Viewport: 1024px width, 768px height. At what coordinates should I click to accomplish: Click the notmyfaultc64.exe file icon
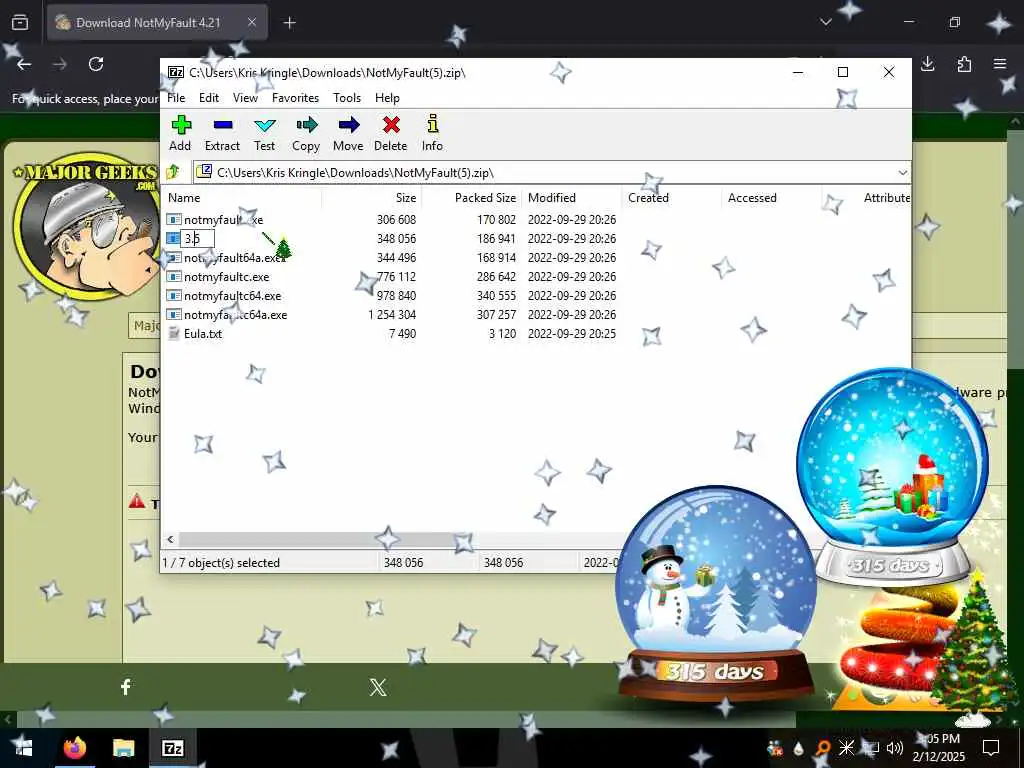click(x=174, y=296)
